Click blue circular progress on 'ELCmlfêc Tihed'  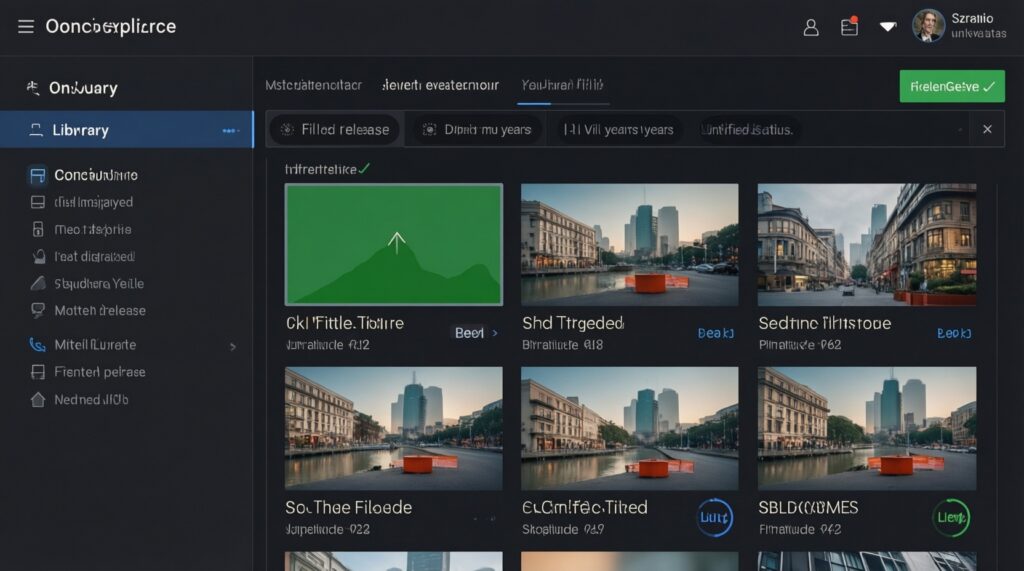coord(714,517)
